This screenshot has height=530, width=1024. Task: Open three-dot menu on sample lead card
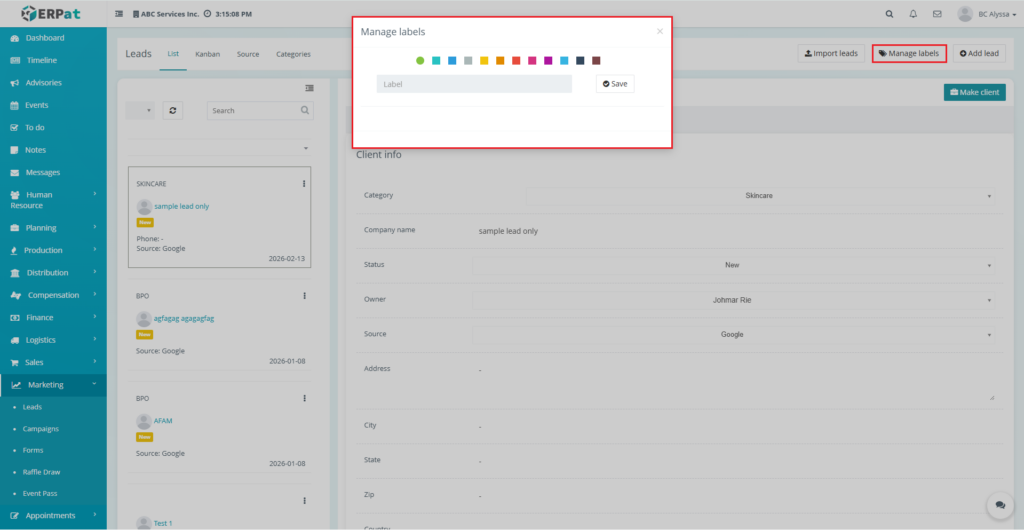click(x=304, y=184)
